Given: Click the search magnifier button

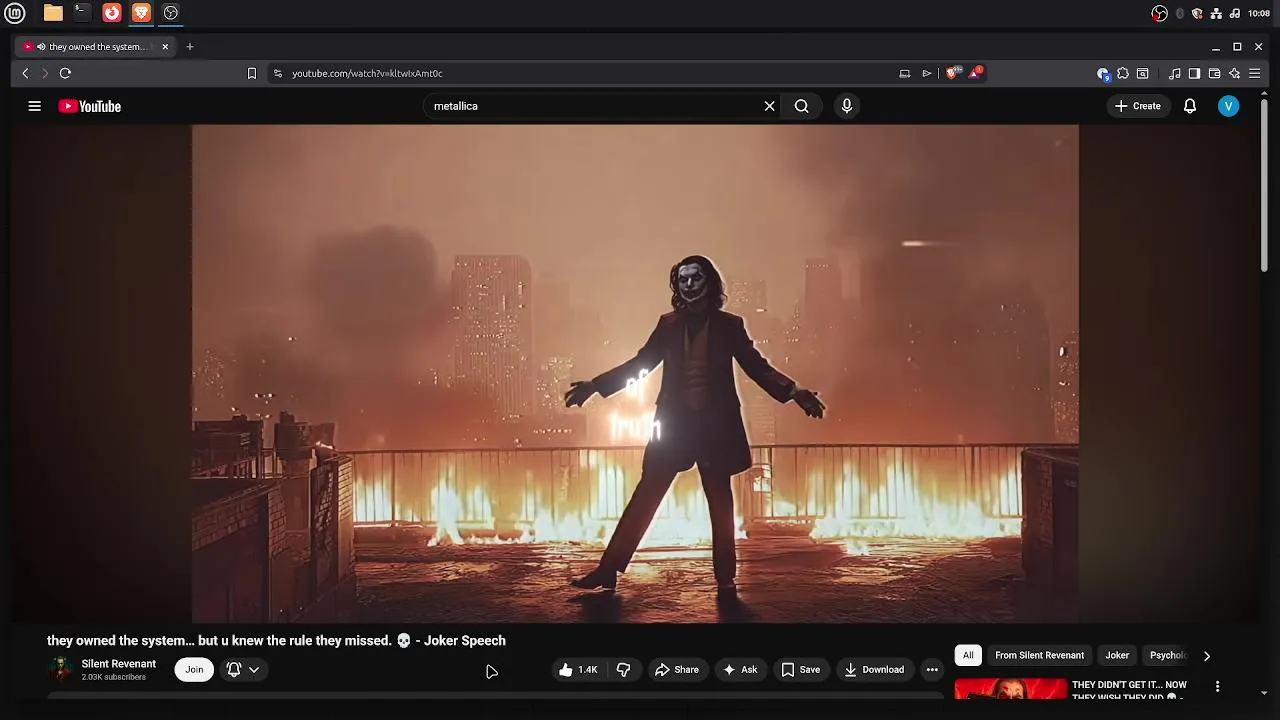Looking at the screenshot, I should pyautogui.click(x=801, y=106).
